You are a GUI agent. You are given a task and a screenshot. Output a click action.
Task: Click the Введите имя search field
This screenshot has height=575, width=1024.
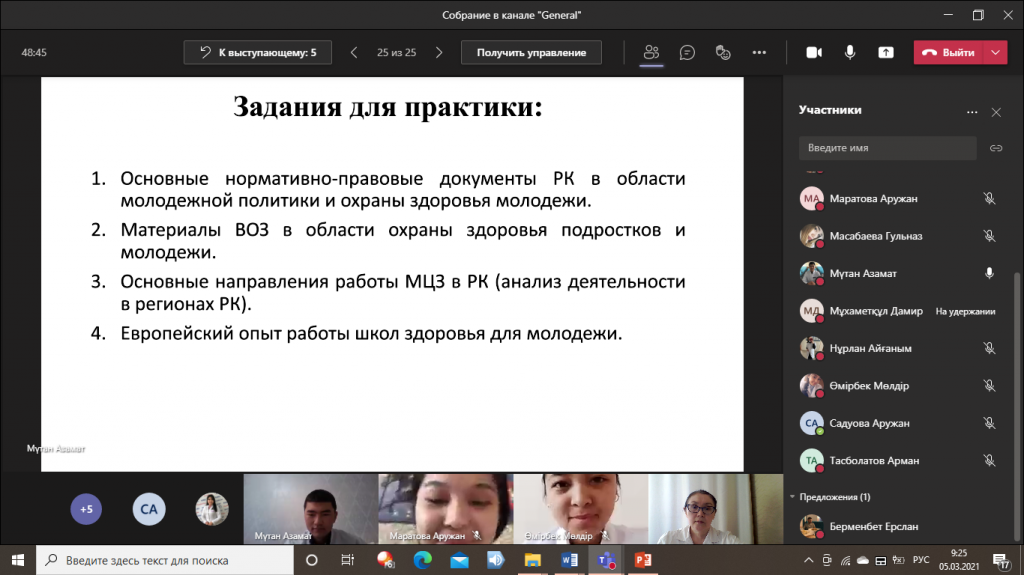click(887, 148)
